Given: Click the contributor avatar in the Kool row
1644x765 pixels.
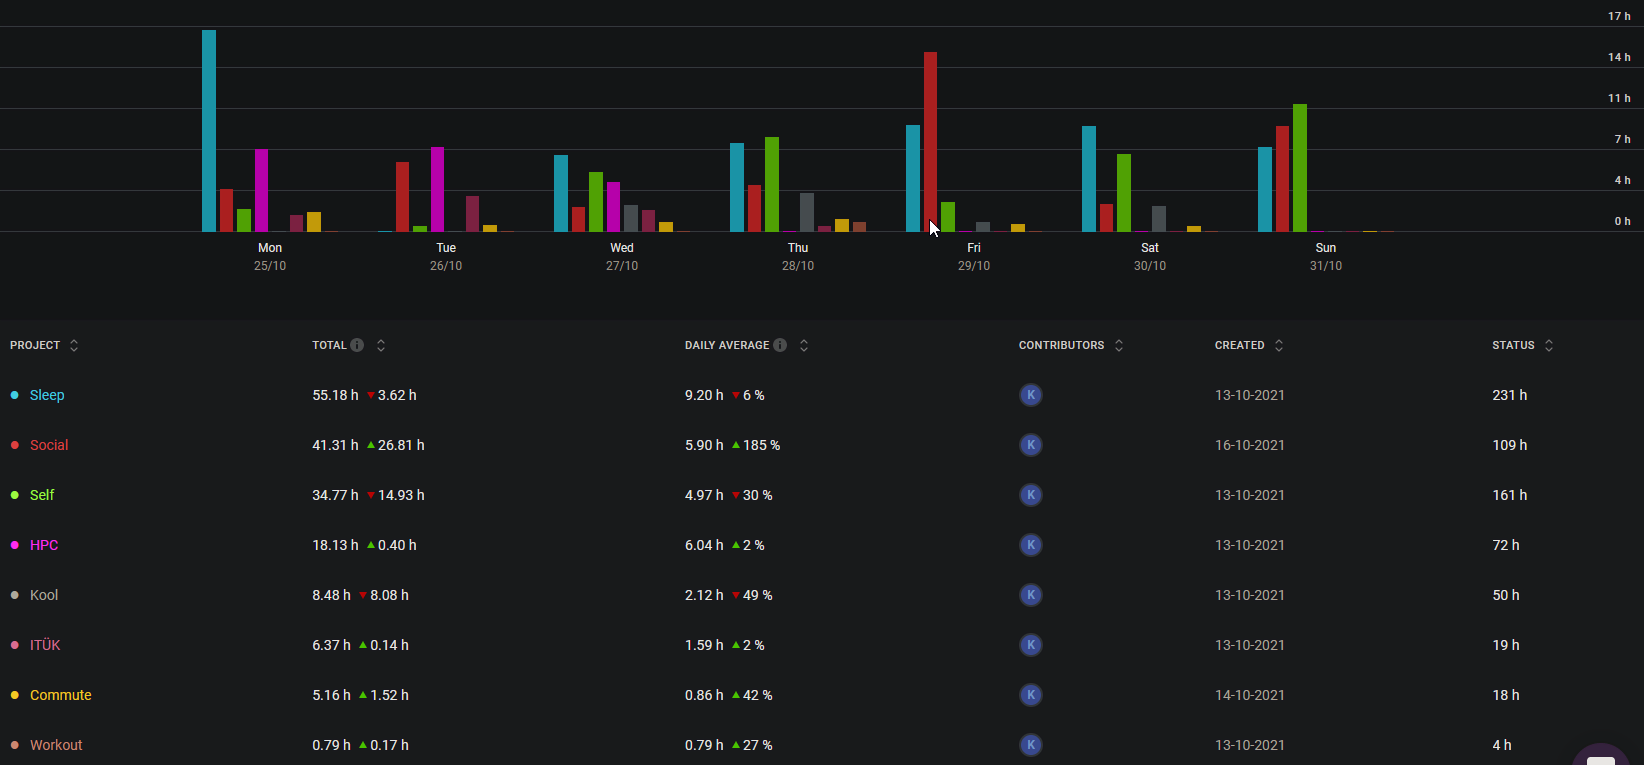Looking at the screenshot, I should click(1031, 595).
